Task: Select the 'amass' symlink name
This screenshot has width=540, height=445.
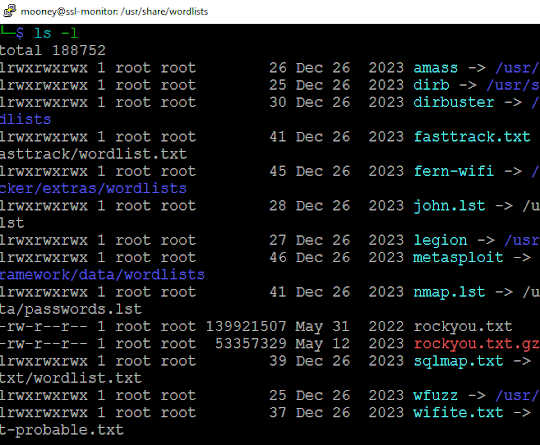Action: (436, 68)
